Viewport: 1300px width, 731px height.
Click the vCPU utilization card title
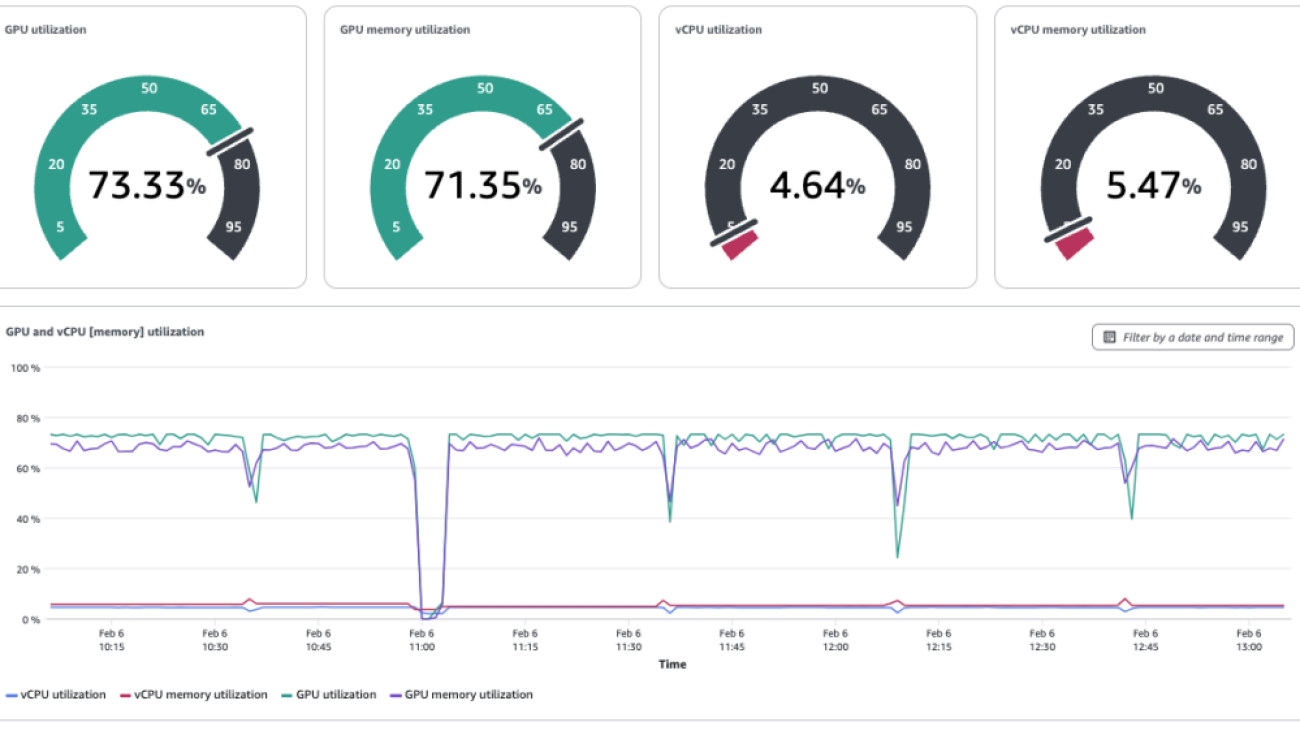[718, 30]
